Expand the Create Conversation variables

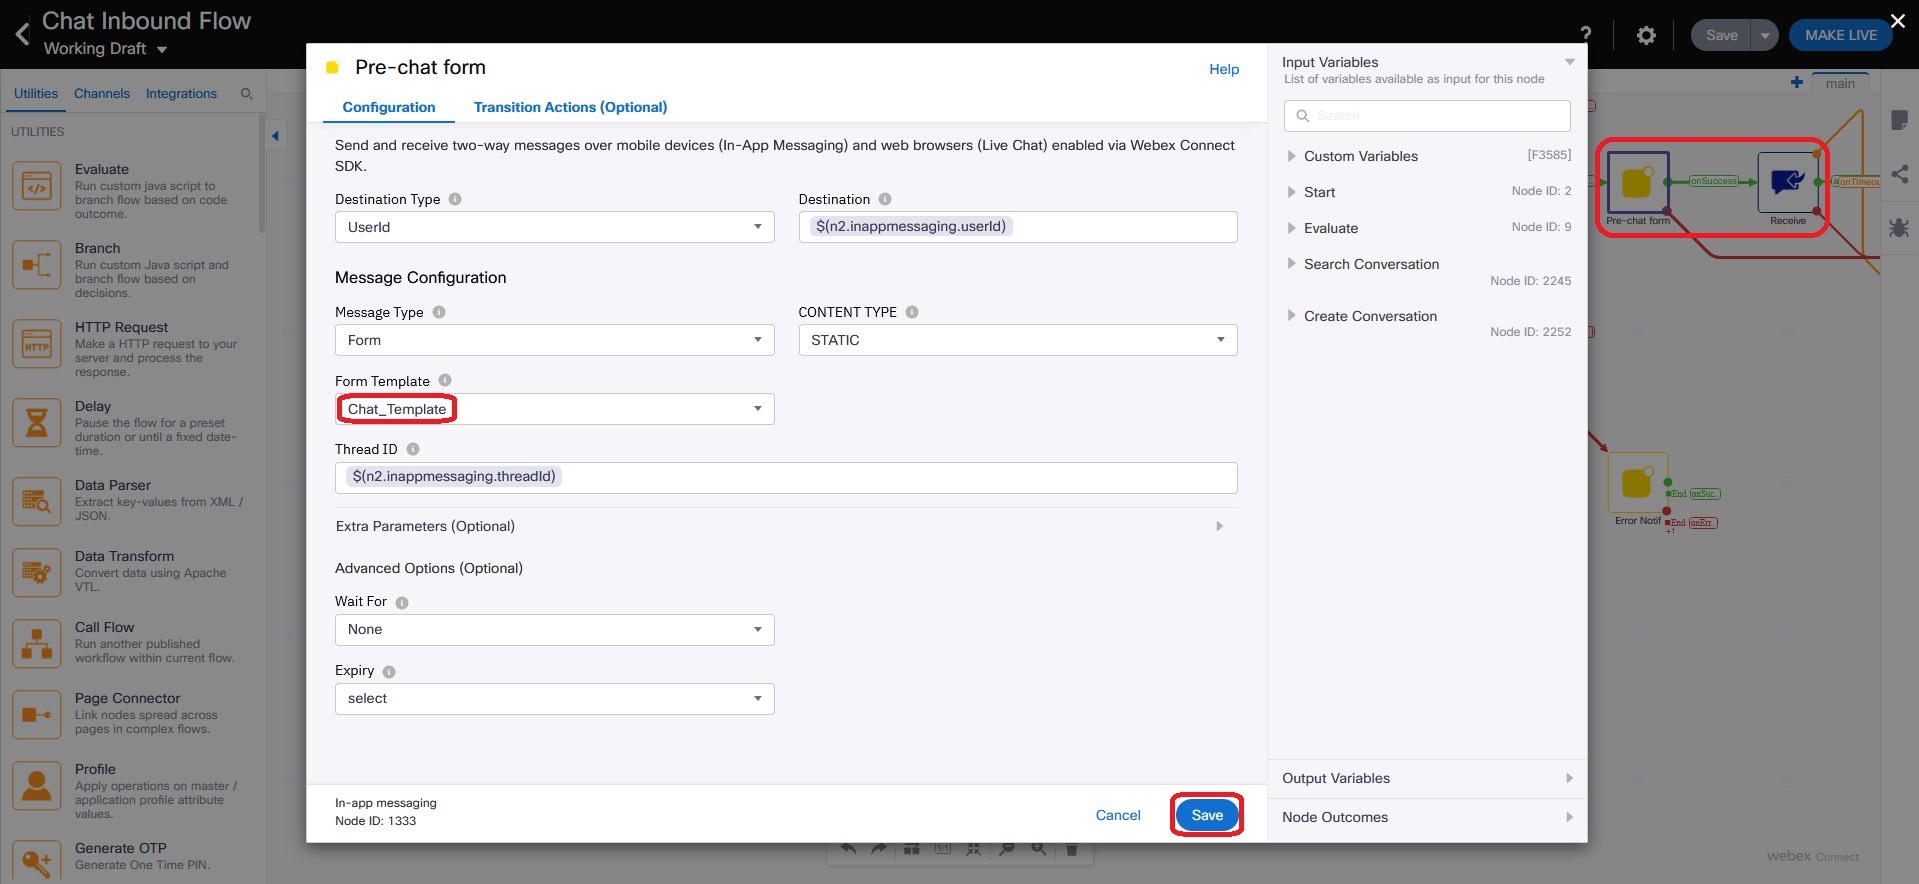tap(1292, 316)
